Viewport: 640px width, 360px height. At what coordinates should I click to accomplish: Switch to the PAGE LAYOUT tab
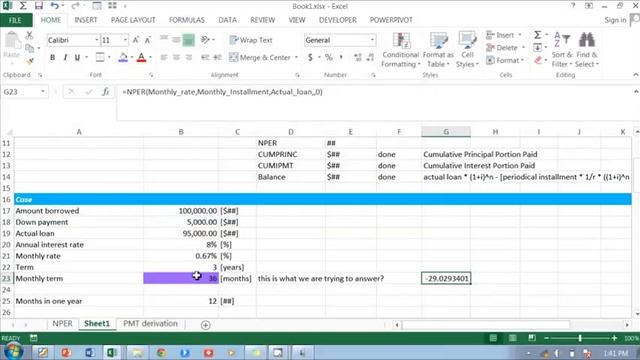pyautogui.click(x=133, y=20)
